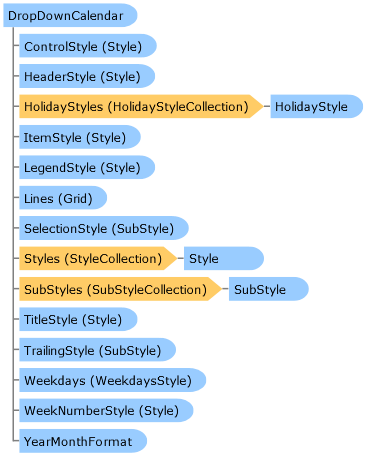Open SelectionStyle (SubStyle) entry
The height and width of the screenshot is (456, 366).
pyautogui.click(x=104, y=228)
